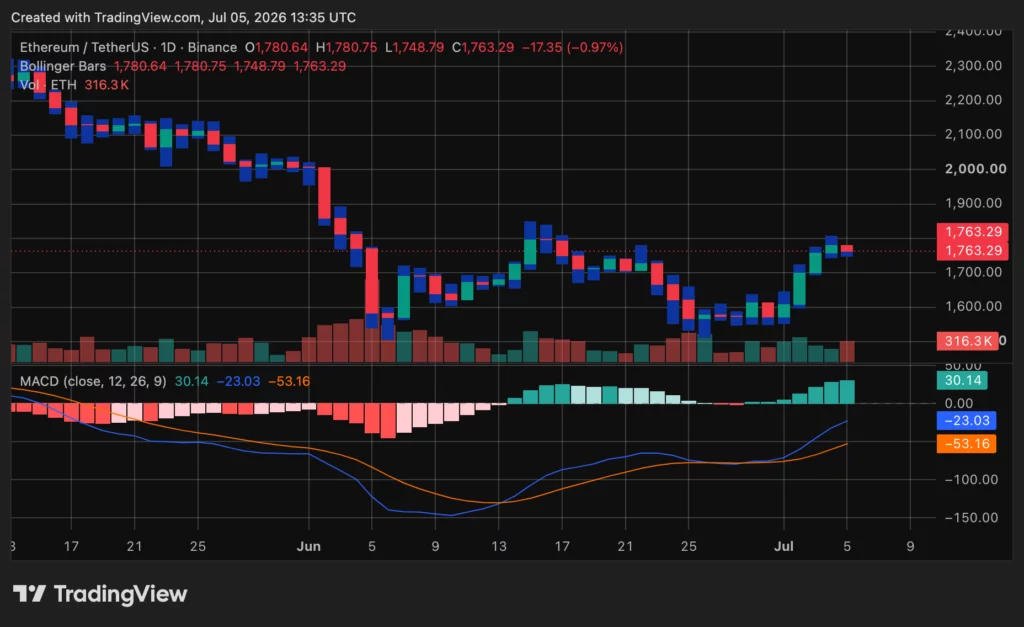Select the blue -23.03 MACD line tag
Viewport: 1024px width, 627px height.
point(967,421)
